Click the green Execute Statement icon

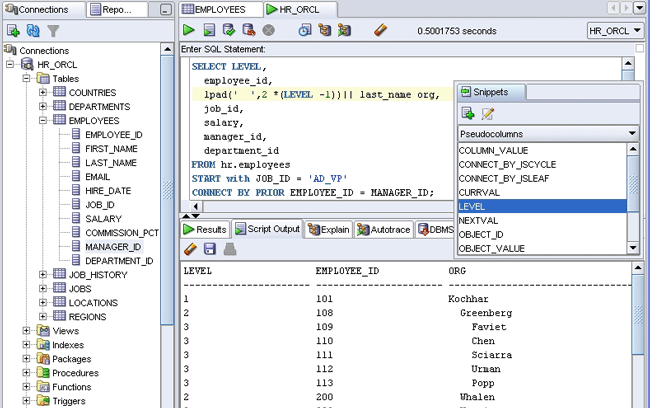[x=189, y=31]
